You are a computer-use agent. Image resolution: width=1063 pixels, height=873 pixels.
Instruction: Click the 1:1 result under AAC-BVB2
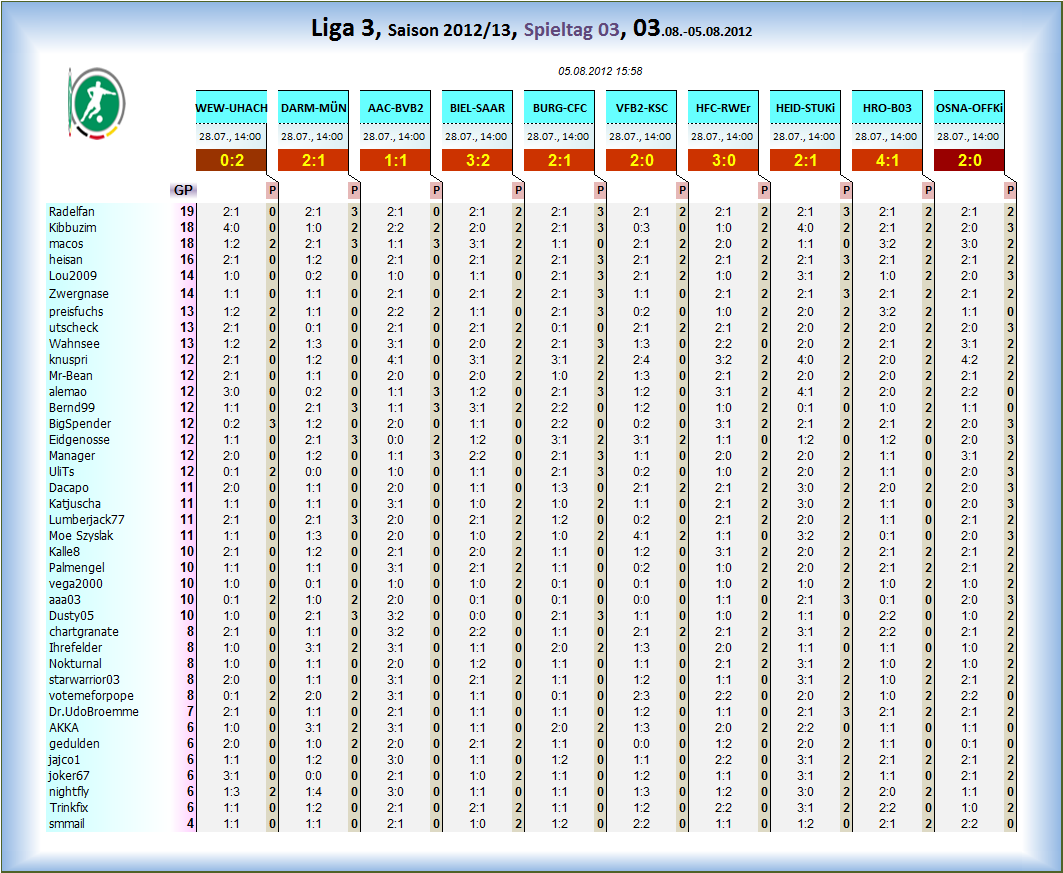click(x=396, y=161)
